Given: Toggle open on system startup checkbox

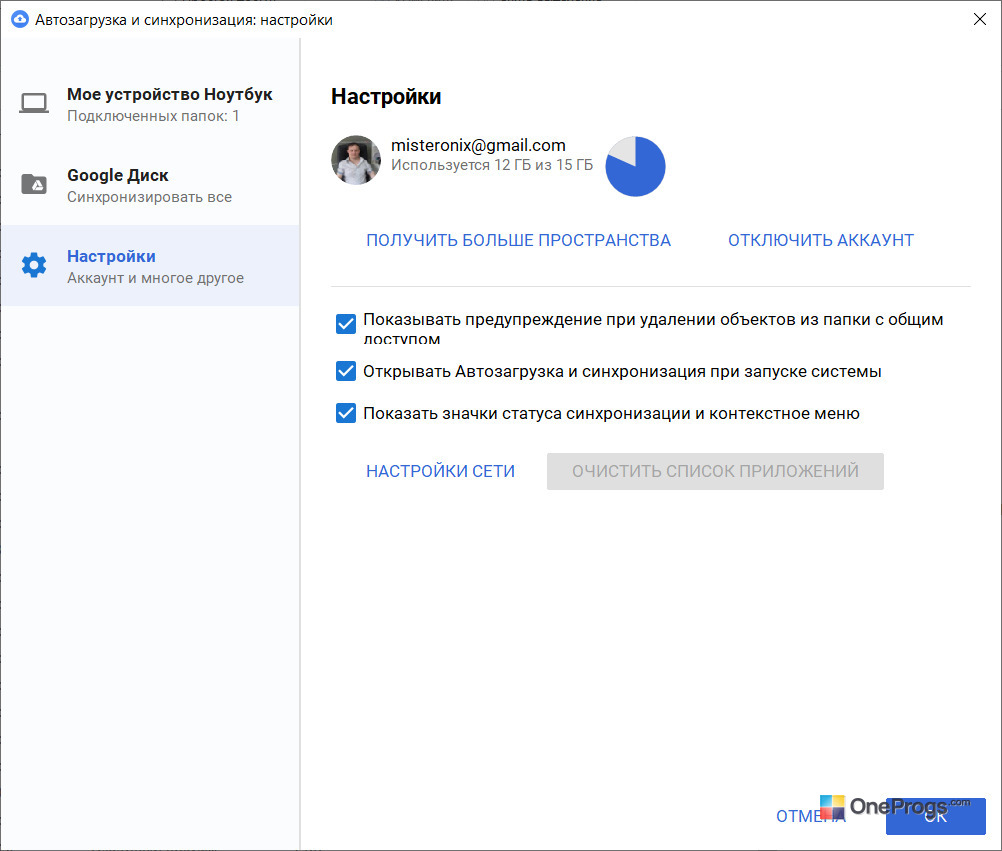Looking at the screenshot, I should (x=346, y=371).
